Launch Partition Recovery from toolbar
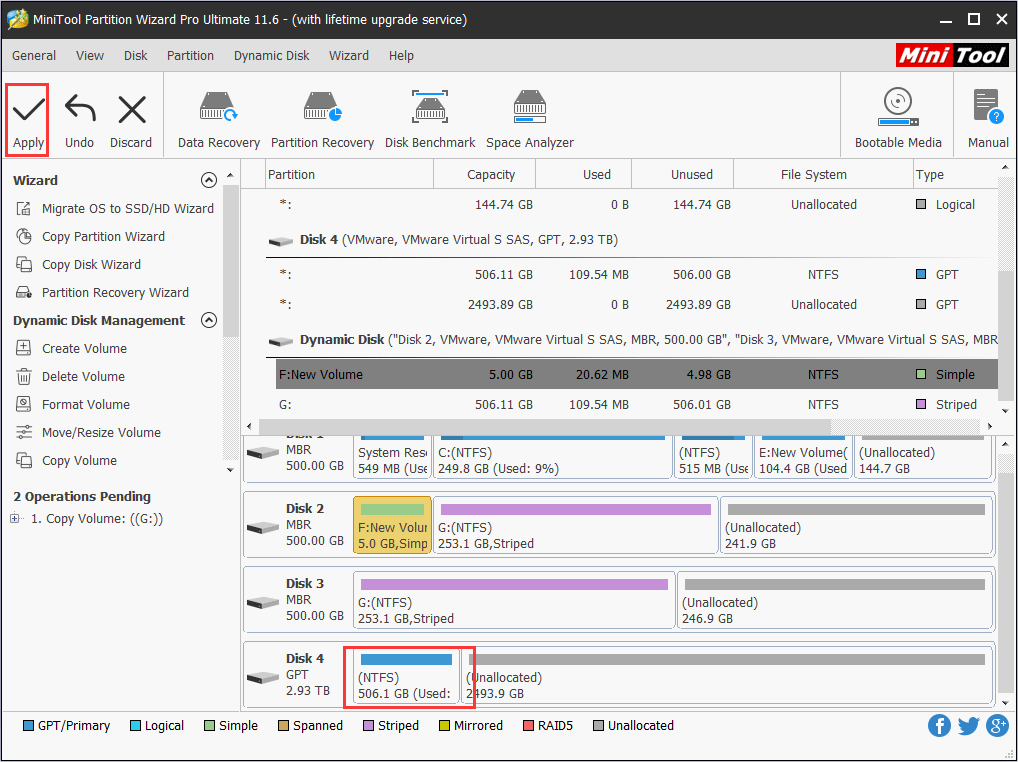Image resolution: width=1018 pixels, height=762 pixels. pyautogui.click(x=322, y=120)
